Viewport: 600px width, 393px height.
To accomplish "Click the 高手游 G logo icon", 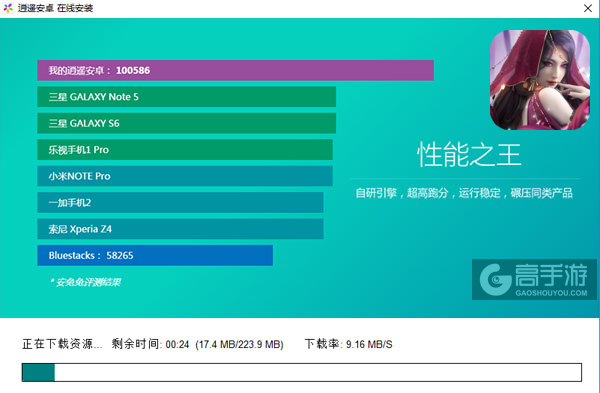I will point(496,279).
